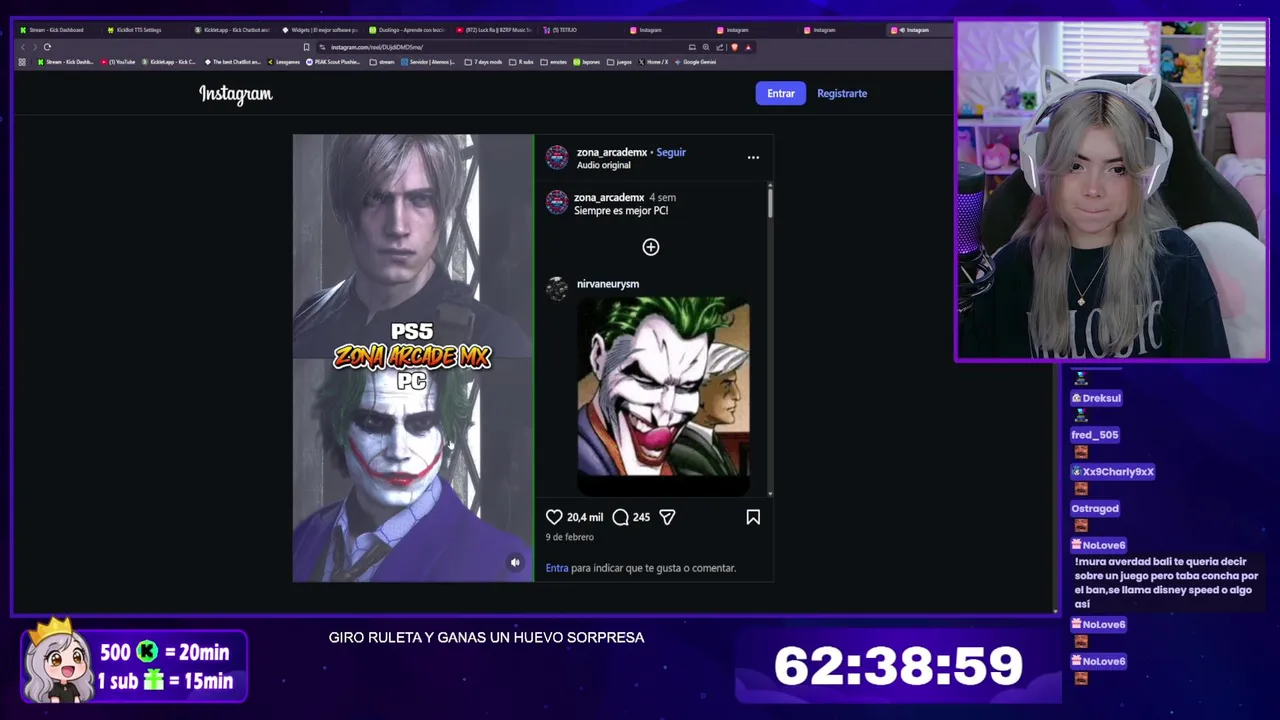Image resolution: width=1280 pixels, height=720 pixels.
Task: Open the Kicklet.app bookmark in the bookmarks bar
Action: 169,62
